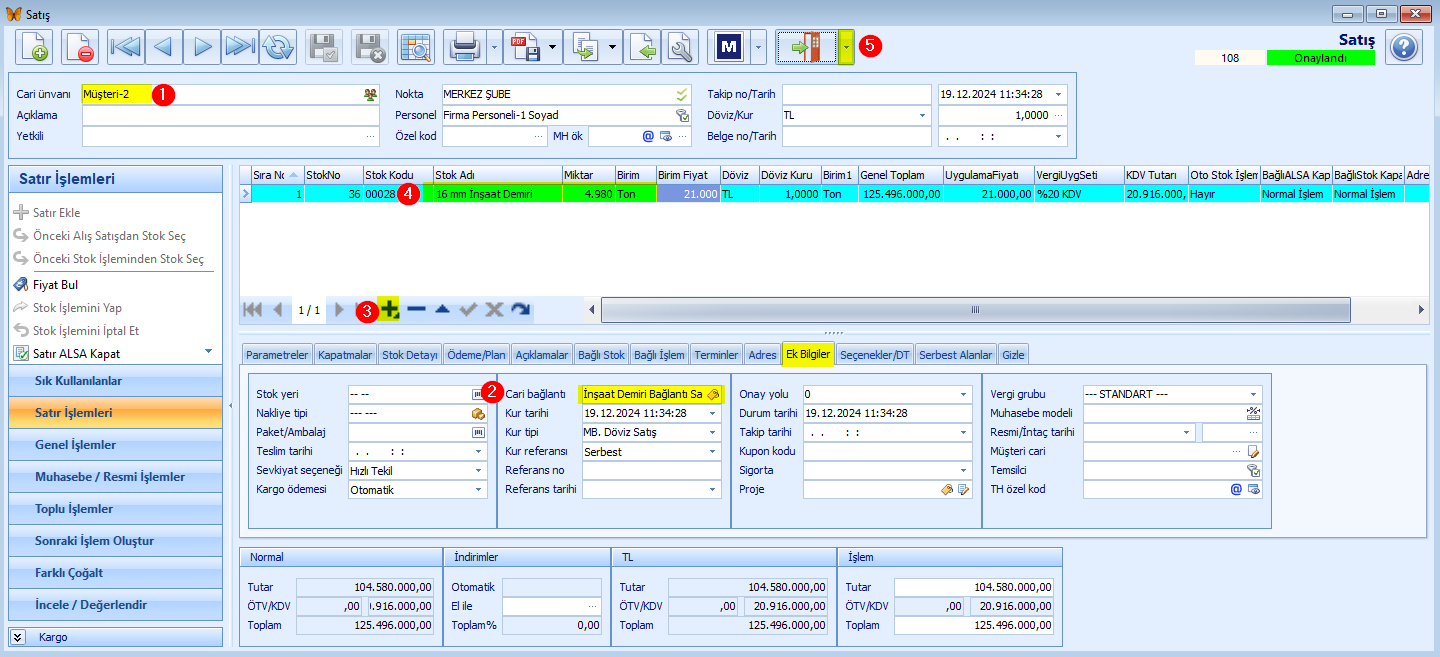Screen dimensions: 1440x657
Task: Go to the previous record
Action: point(163,47)
